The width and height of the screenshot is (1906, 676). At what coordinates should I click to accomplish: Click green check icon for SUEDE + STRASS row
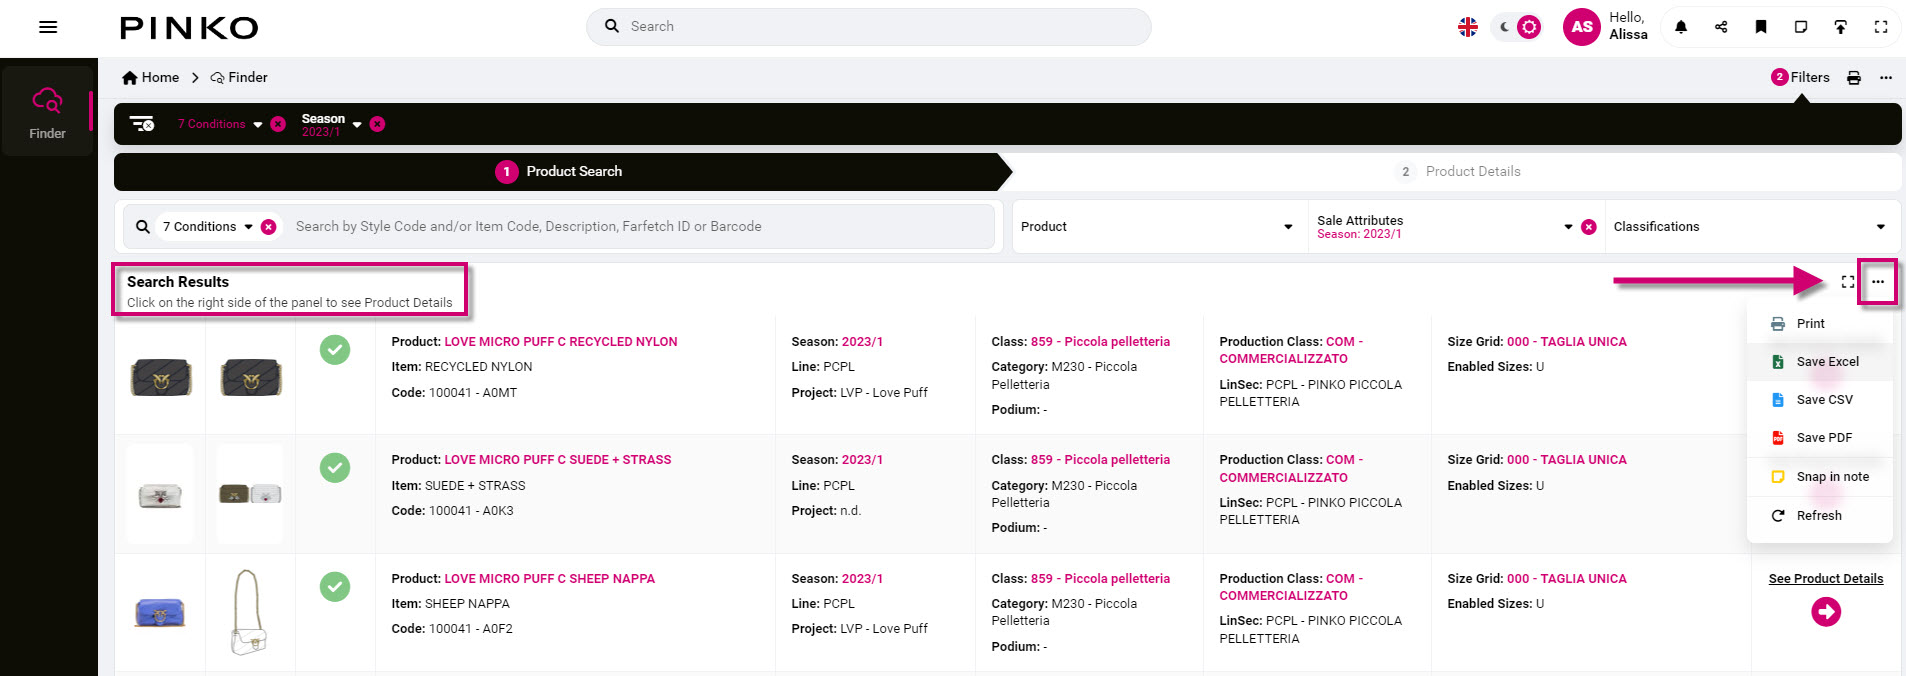(335, 468)
